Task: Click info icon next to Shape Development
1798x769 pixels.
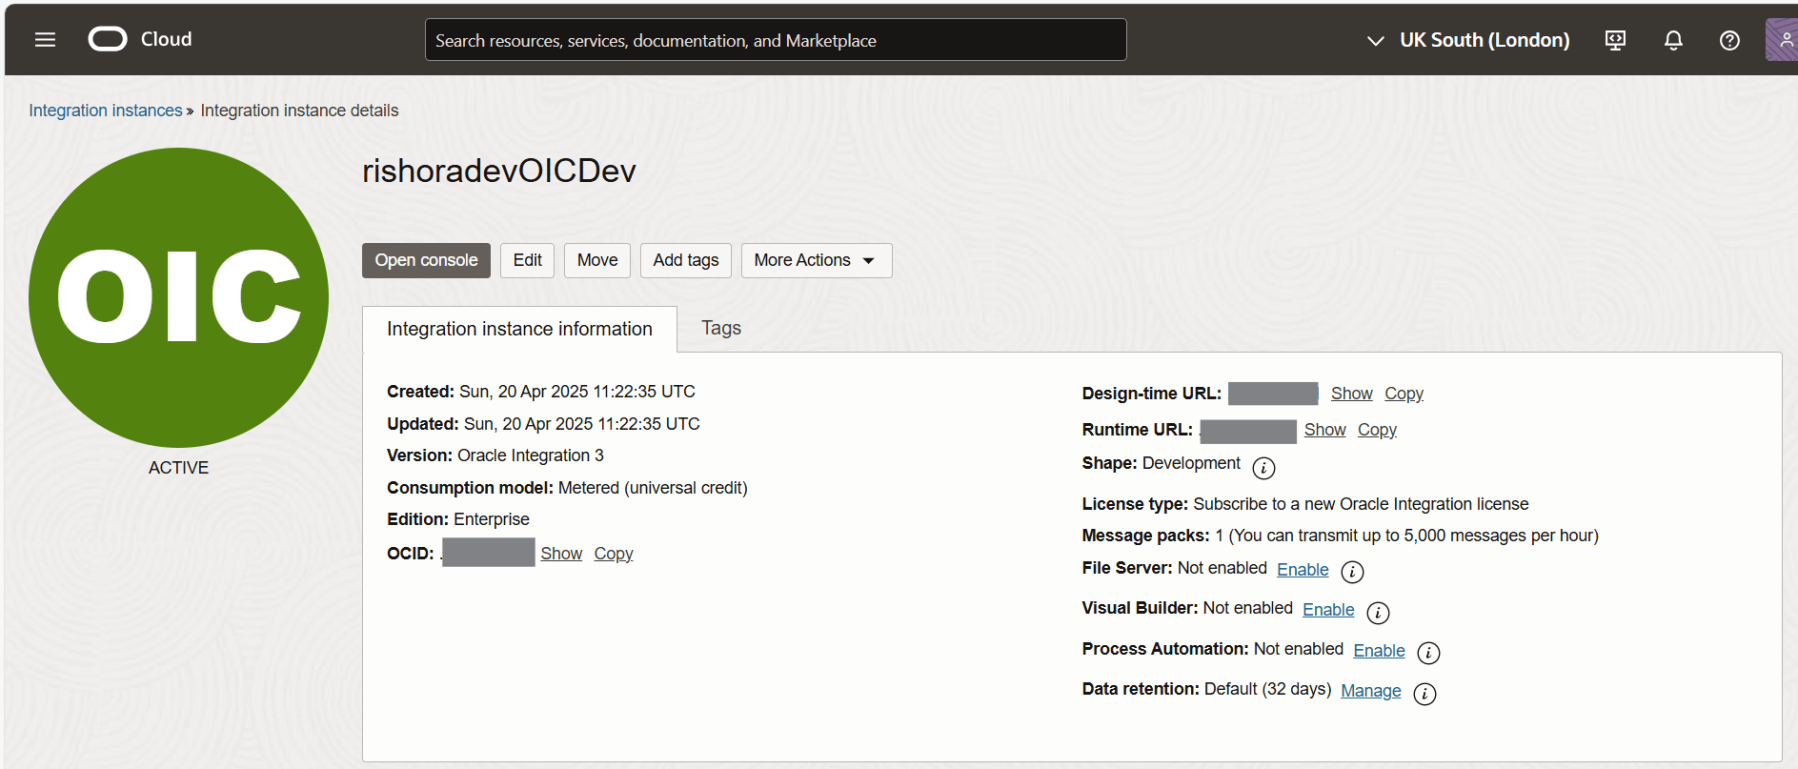Action: click(1264, 468)
